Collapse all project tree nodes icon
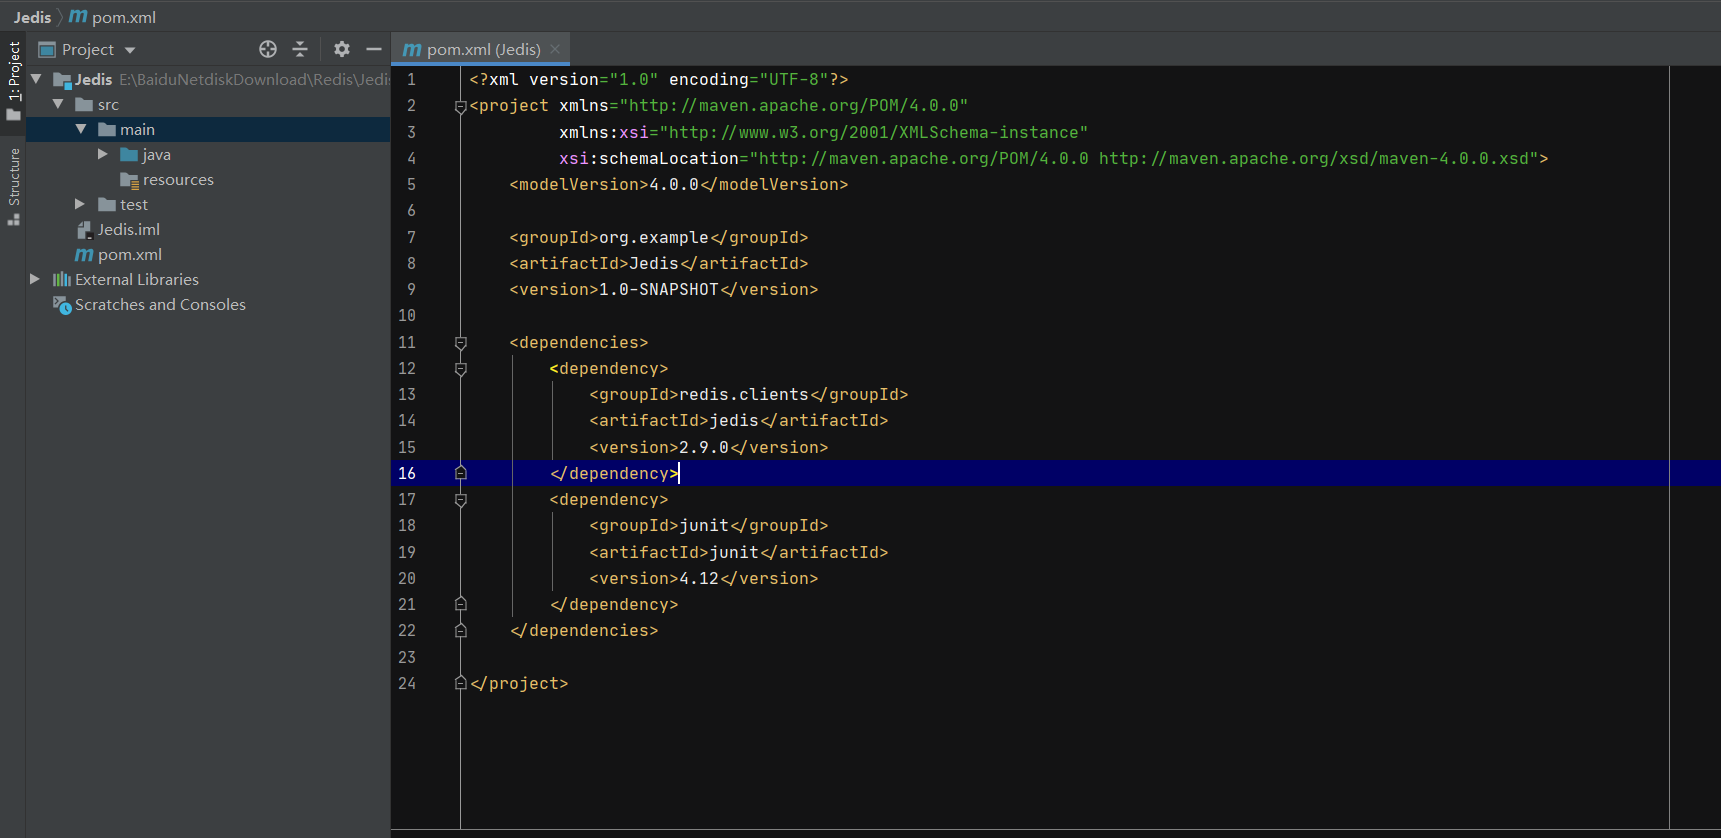The width and height of the screenshot is (1721, 838). (300, 49)
